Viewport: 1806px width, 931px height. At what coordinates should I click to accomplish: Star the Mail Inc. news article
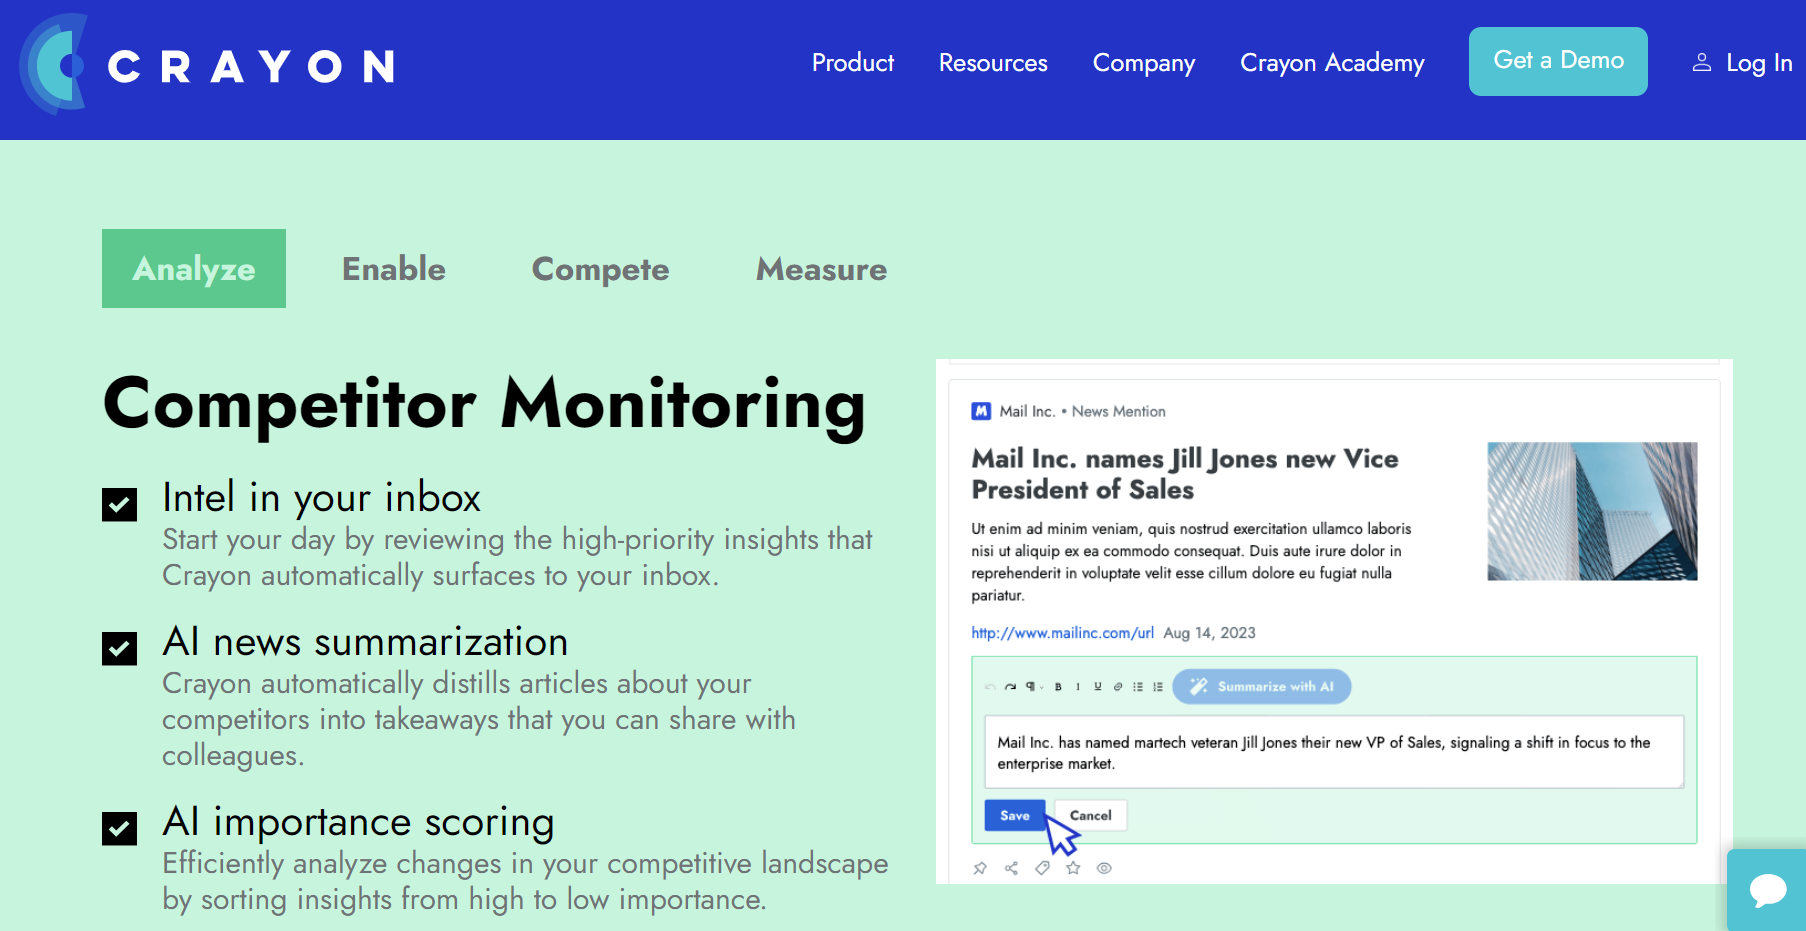[1073, 868]
